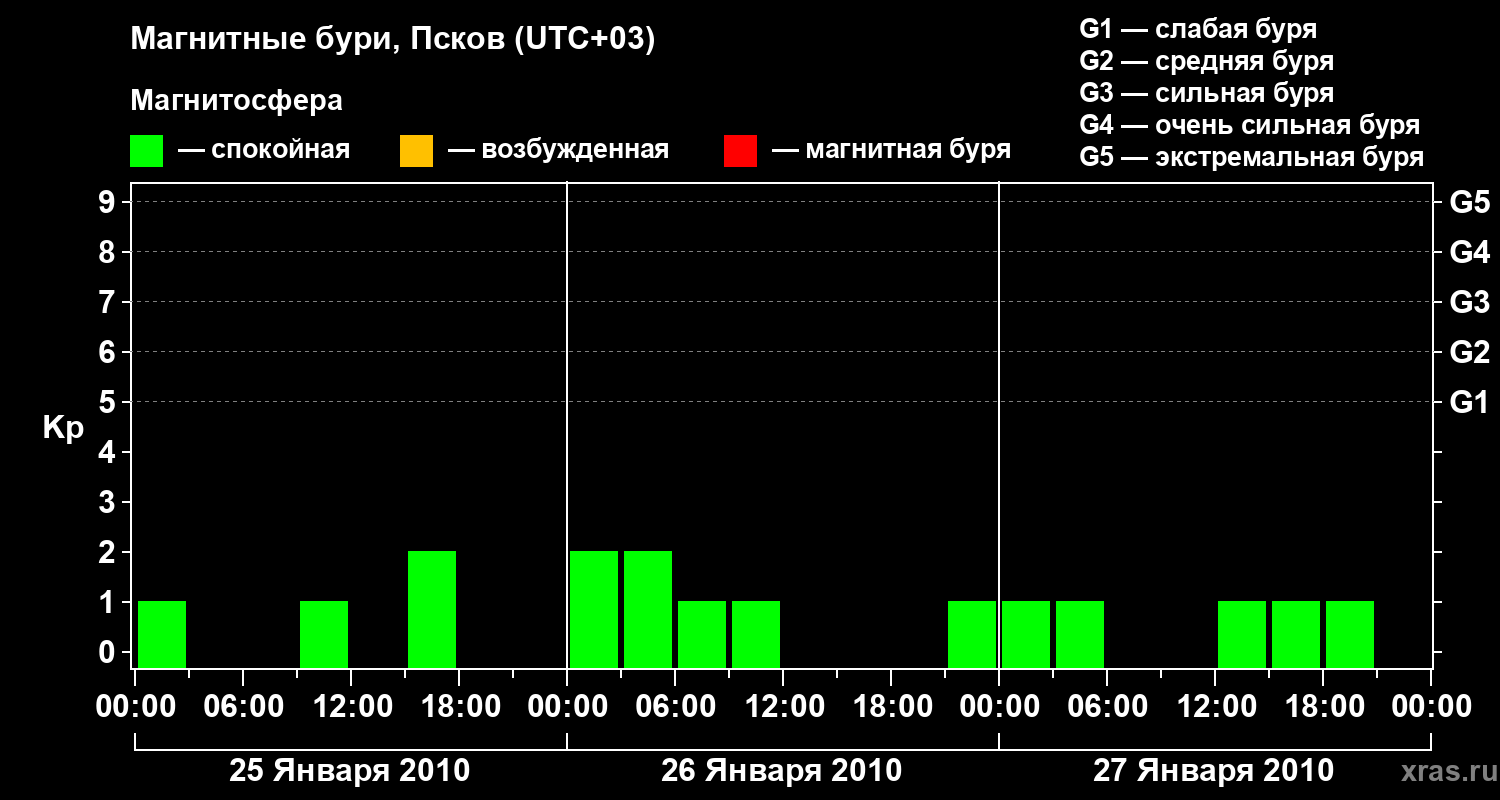This screenshot has width=1500, height=800.
Task: Click the 27 Января 00:00–03:00 green bar
Action: click(x=1026, y=634)
